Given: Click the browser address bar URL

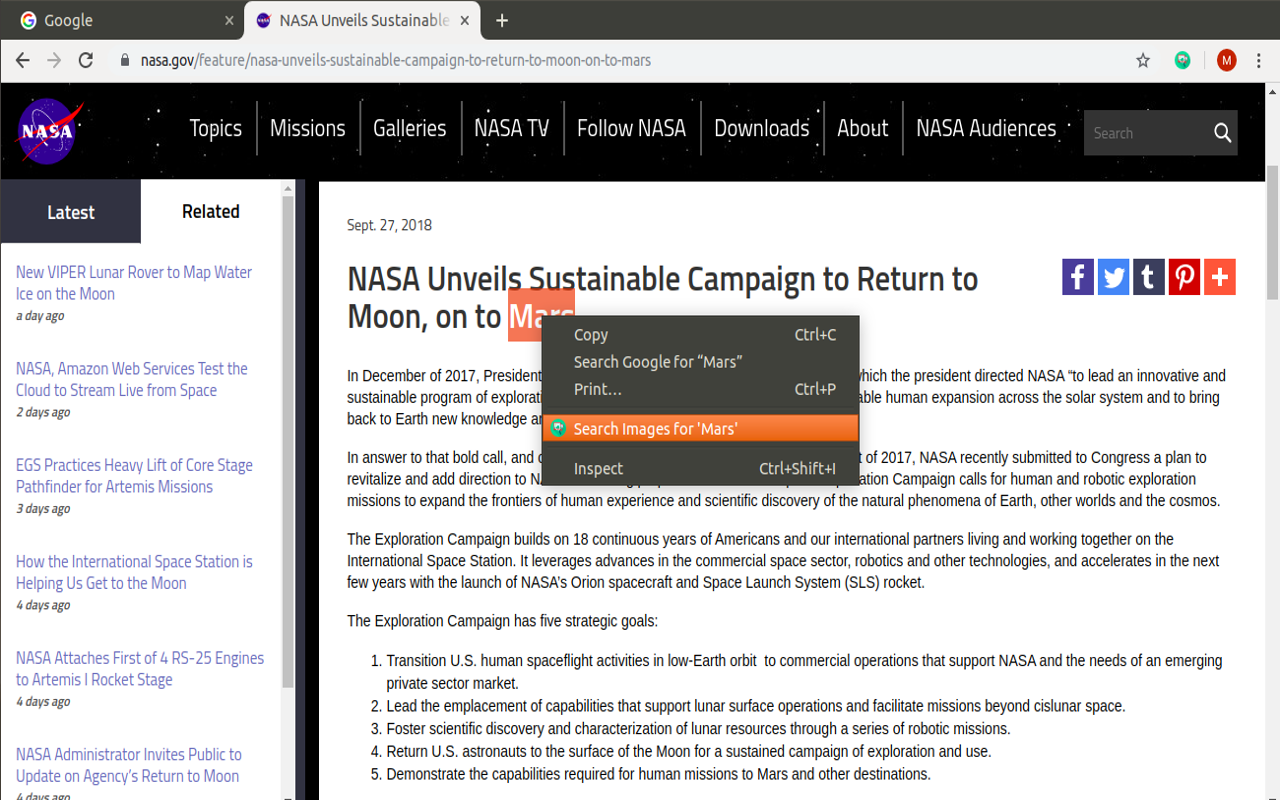Looking at the screenshot, I should point(396,60).
